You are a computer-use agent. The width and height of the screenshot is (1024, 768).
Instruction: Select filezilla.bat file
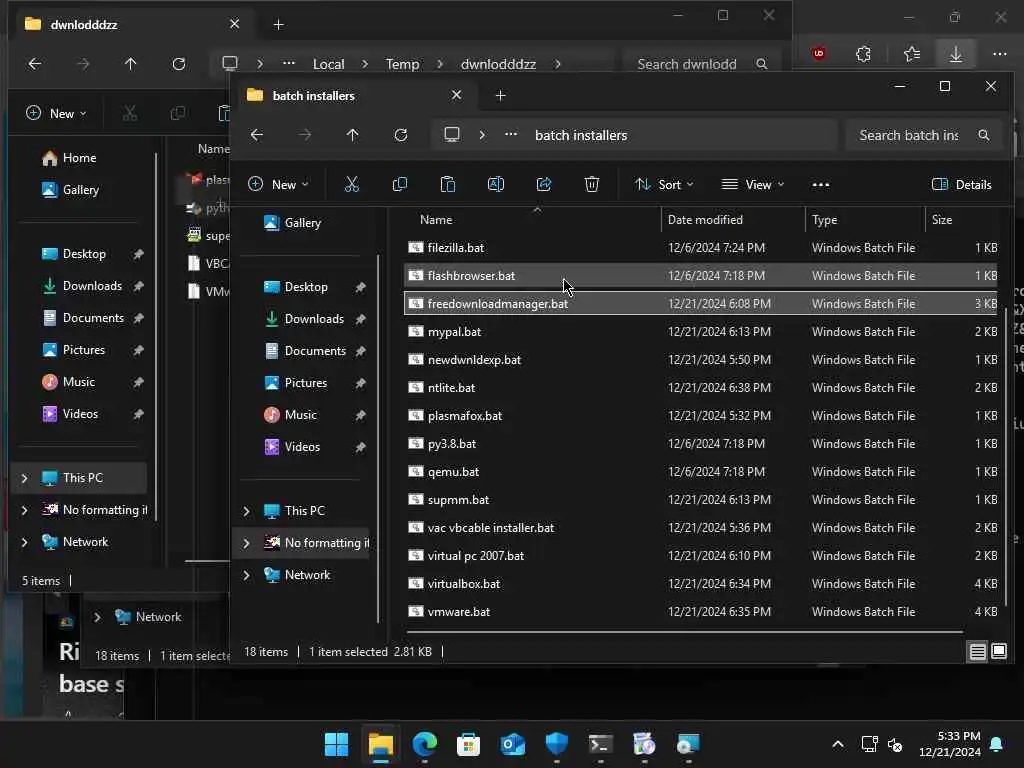pos(701,248)
